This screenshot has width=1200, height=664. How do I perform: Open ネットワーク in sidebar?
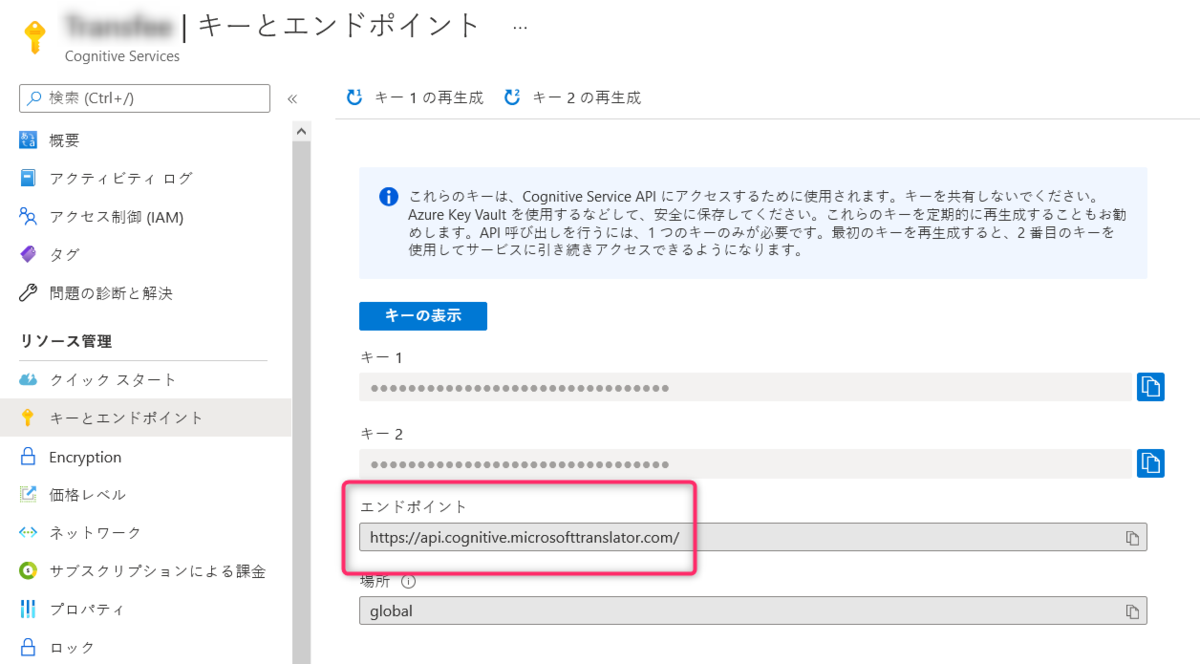click(x=95, y=532)
